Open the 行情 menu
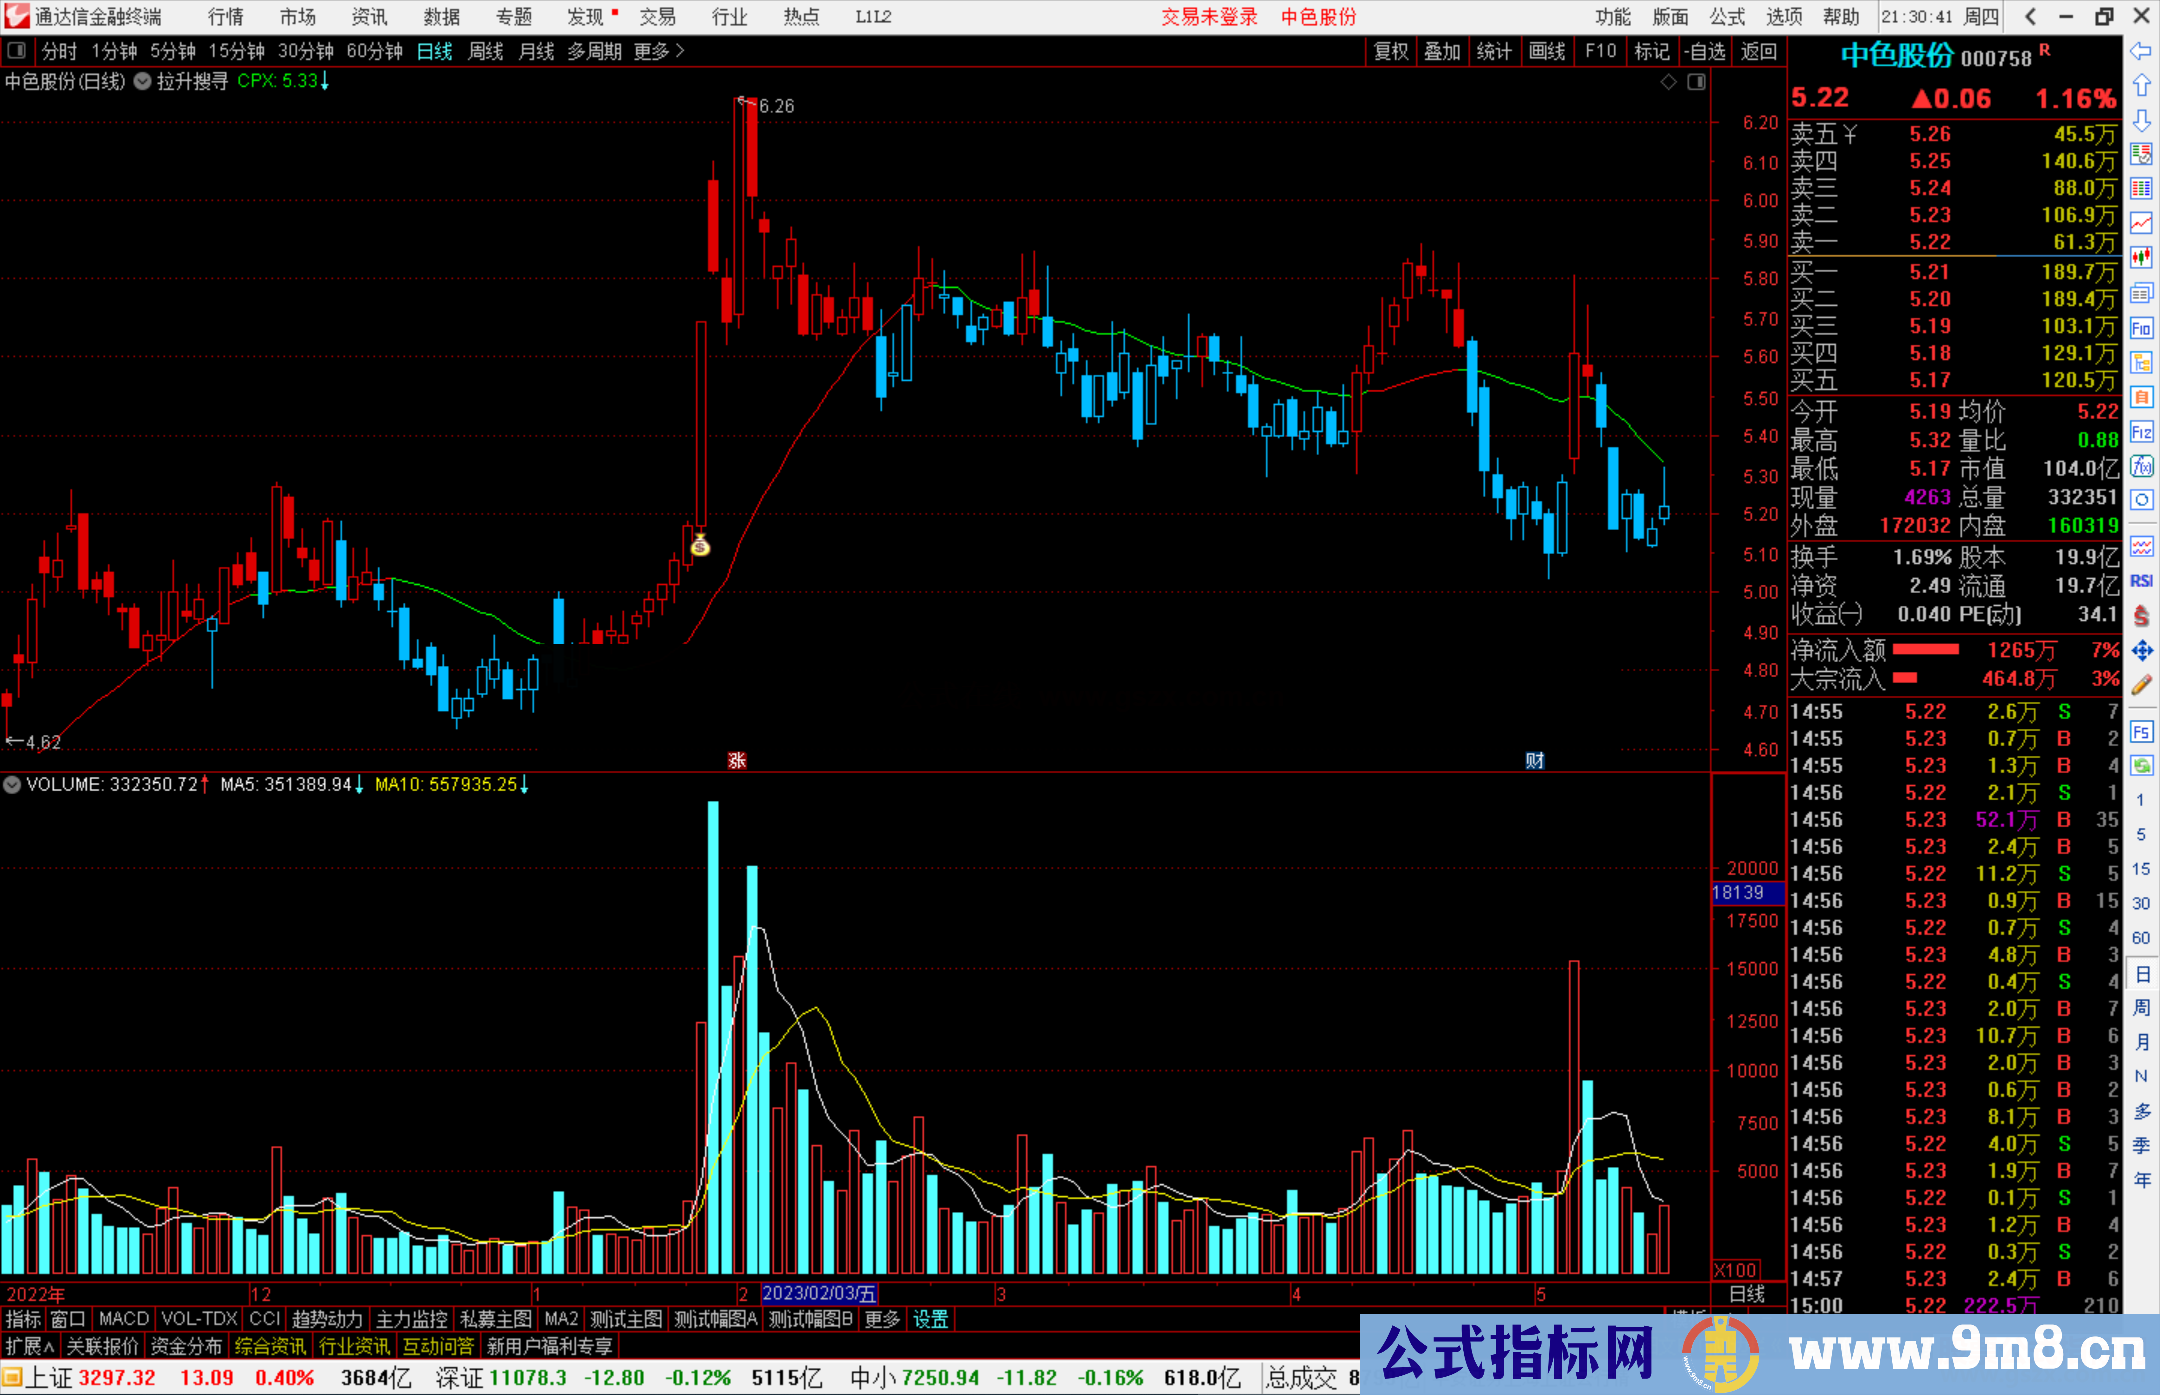 tap(226, 17)
